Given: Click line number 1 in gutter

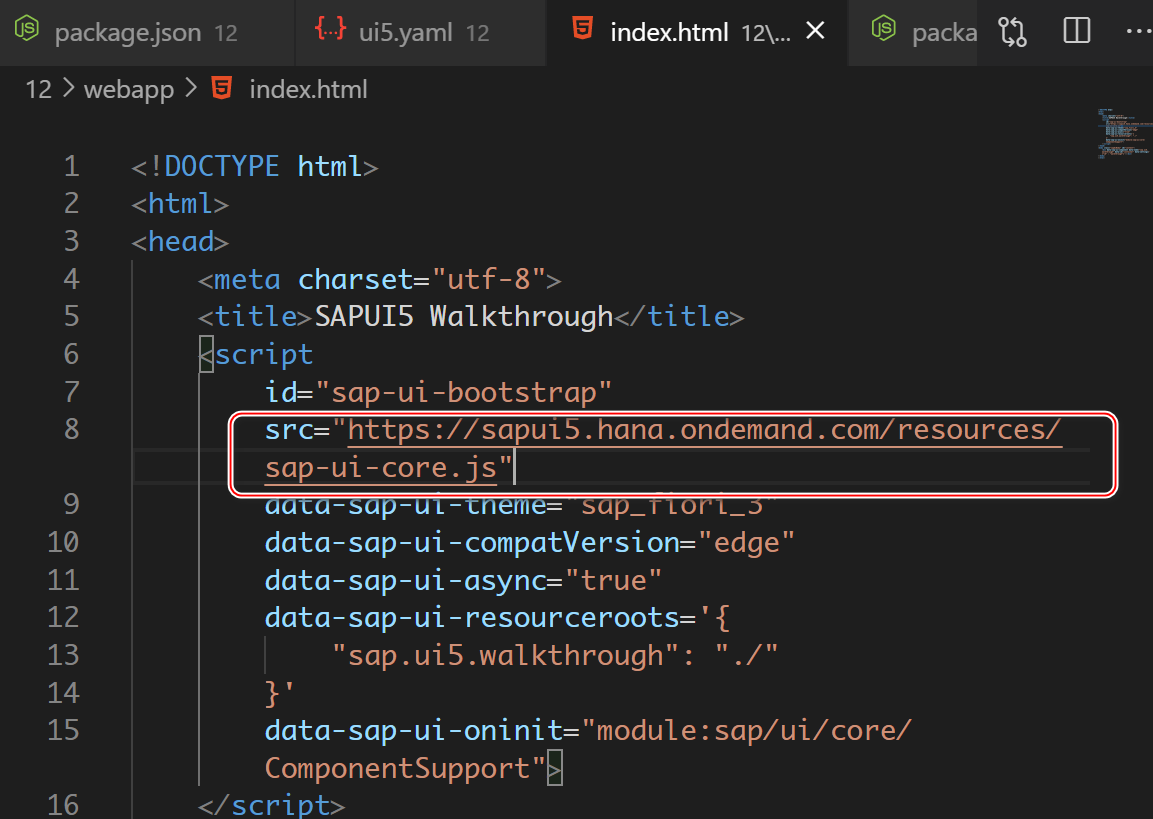Looking at the screenshot, I should click(x=71, y=167).
